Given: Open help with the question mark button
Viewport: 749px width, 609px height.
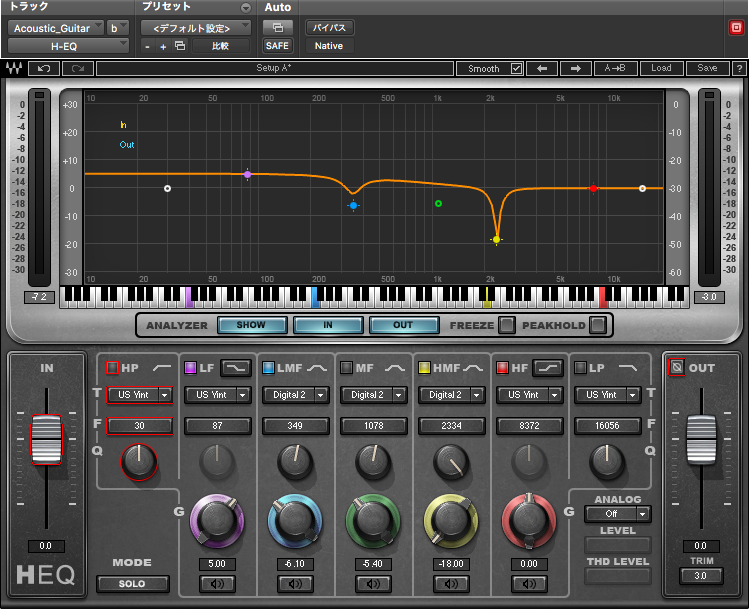Looking at the screenshot, I should pyautogui.click(x=739, y=68).
